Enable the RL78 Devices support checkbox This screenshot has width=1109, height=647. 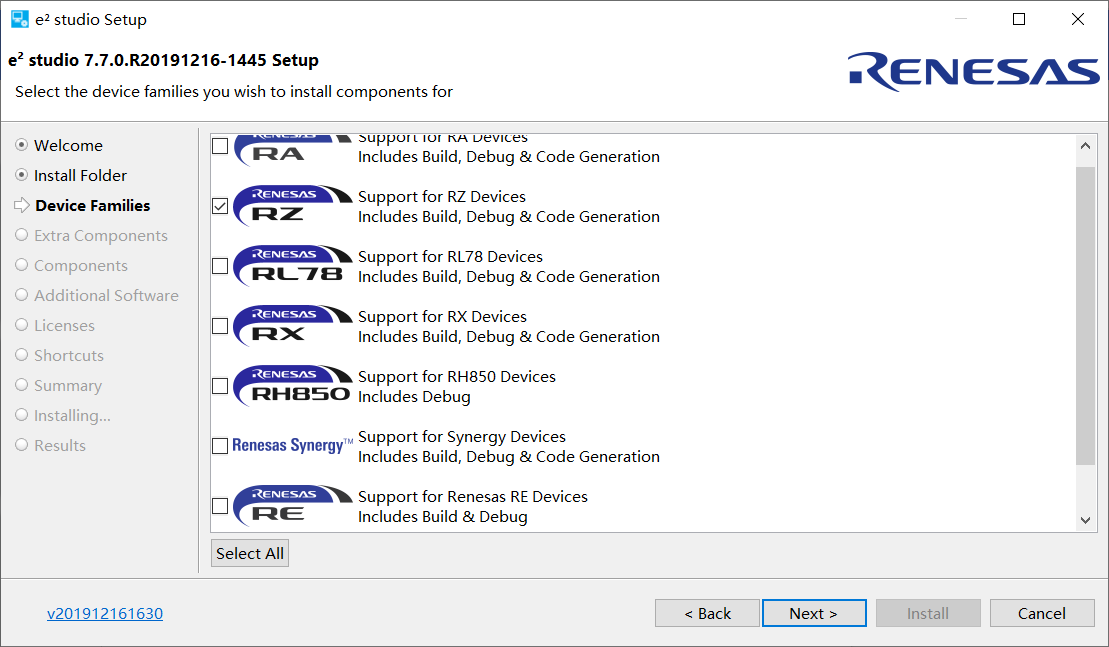[220, 266]
